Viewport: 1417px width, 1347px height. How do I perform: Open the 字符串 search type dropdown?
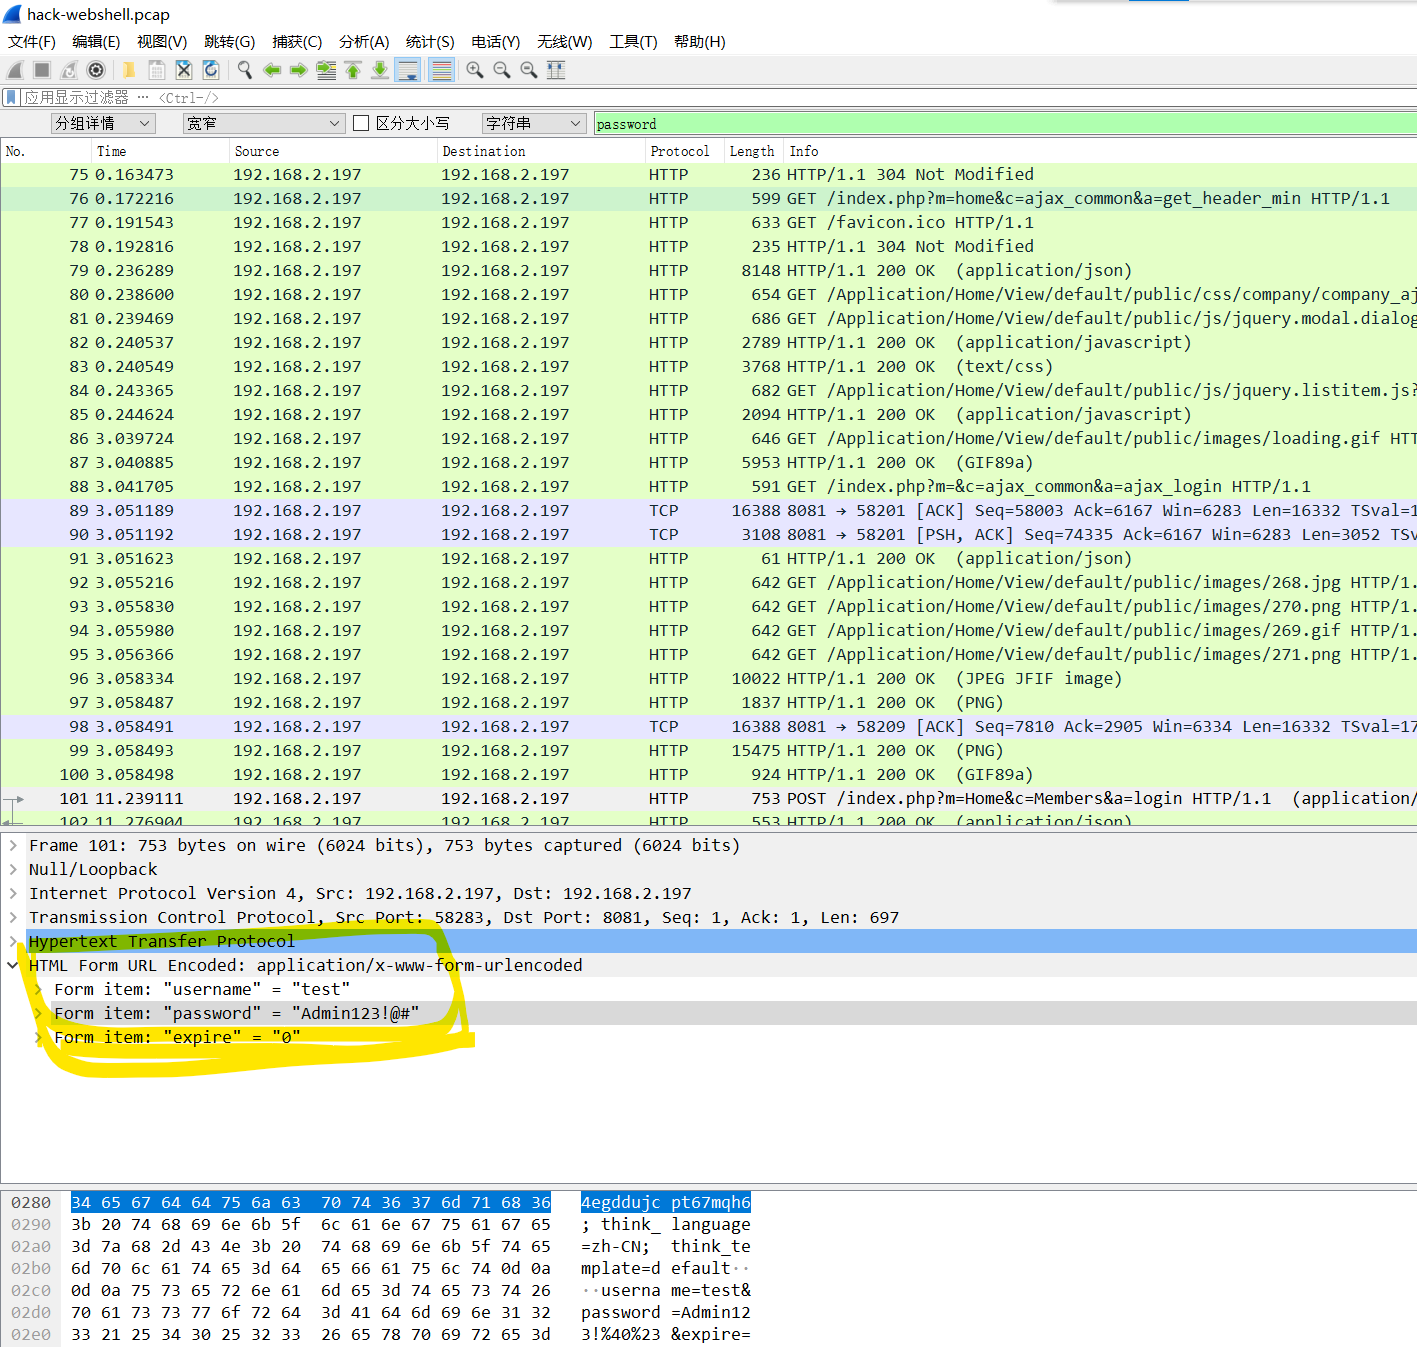533,122
